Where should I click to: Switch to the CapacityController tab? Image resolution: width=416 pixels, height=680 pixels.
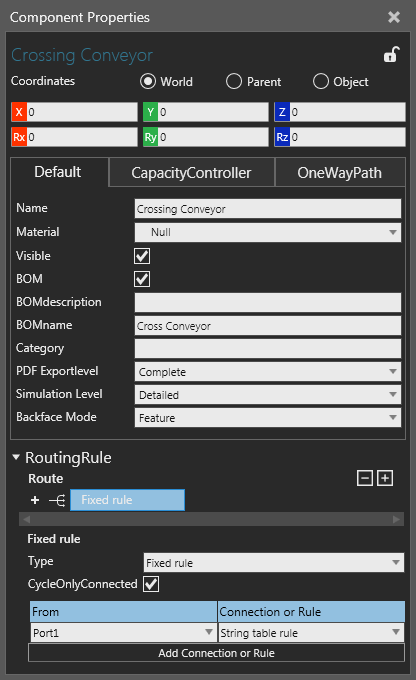point(191,173)
